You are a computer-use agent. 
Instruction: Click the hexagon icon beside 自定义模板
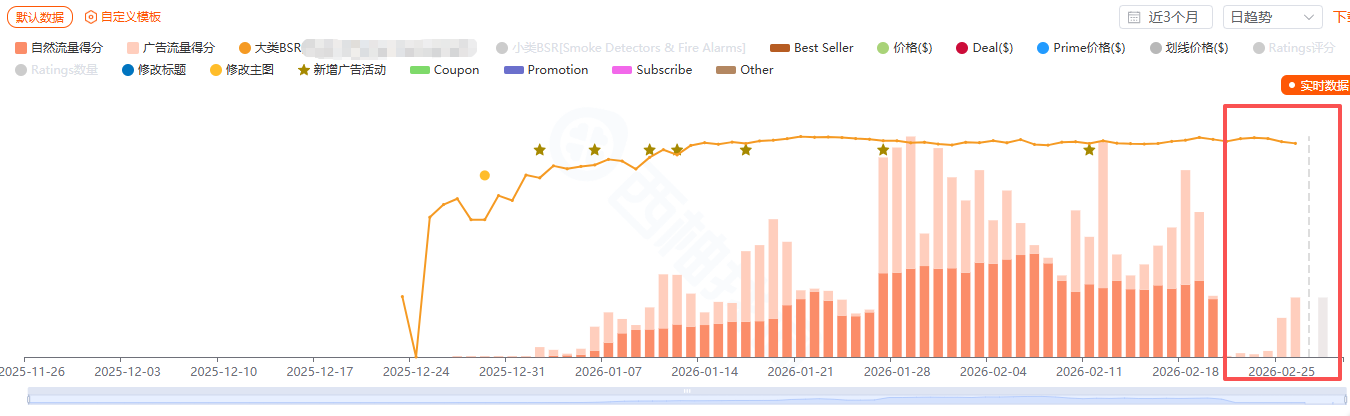click(x=91, y=17)
